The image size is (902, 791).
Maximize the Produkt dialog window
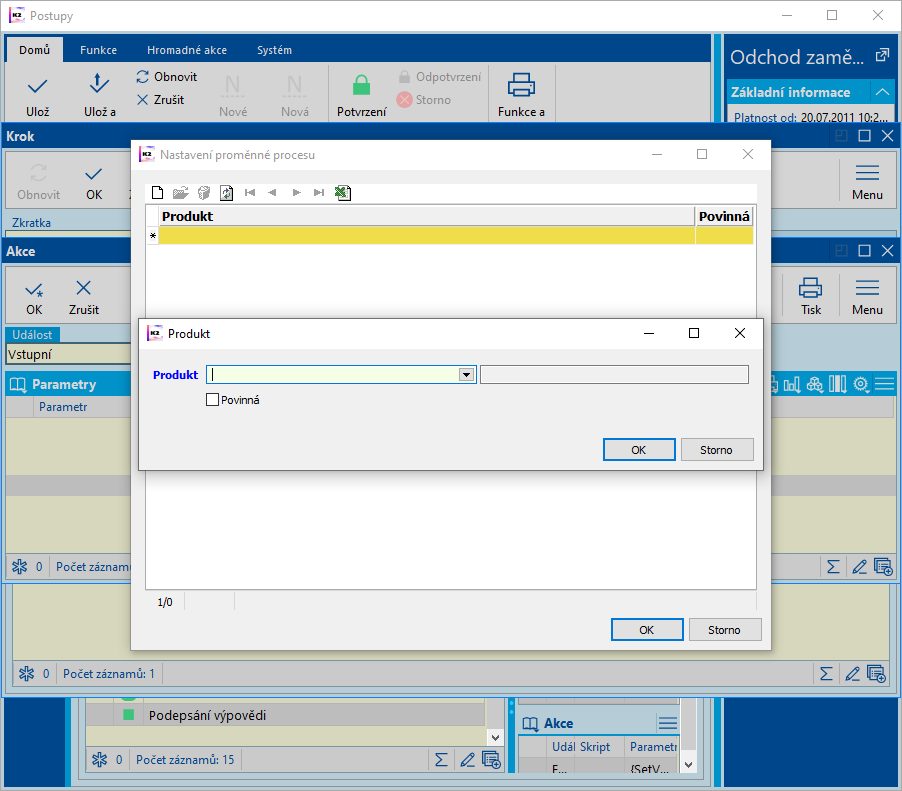point(694,333)
